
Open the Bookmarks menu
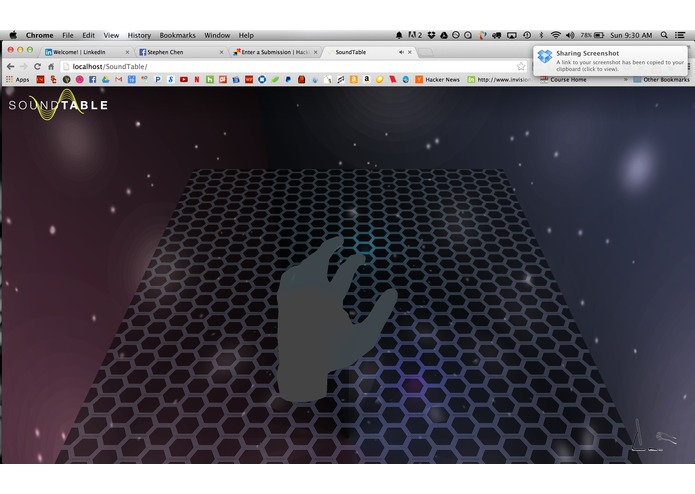(x=177, y=35)
